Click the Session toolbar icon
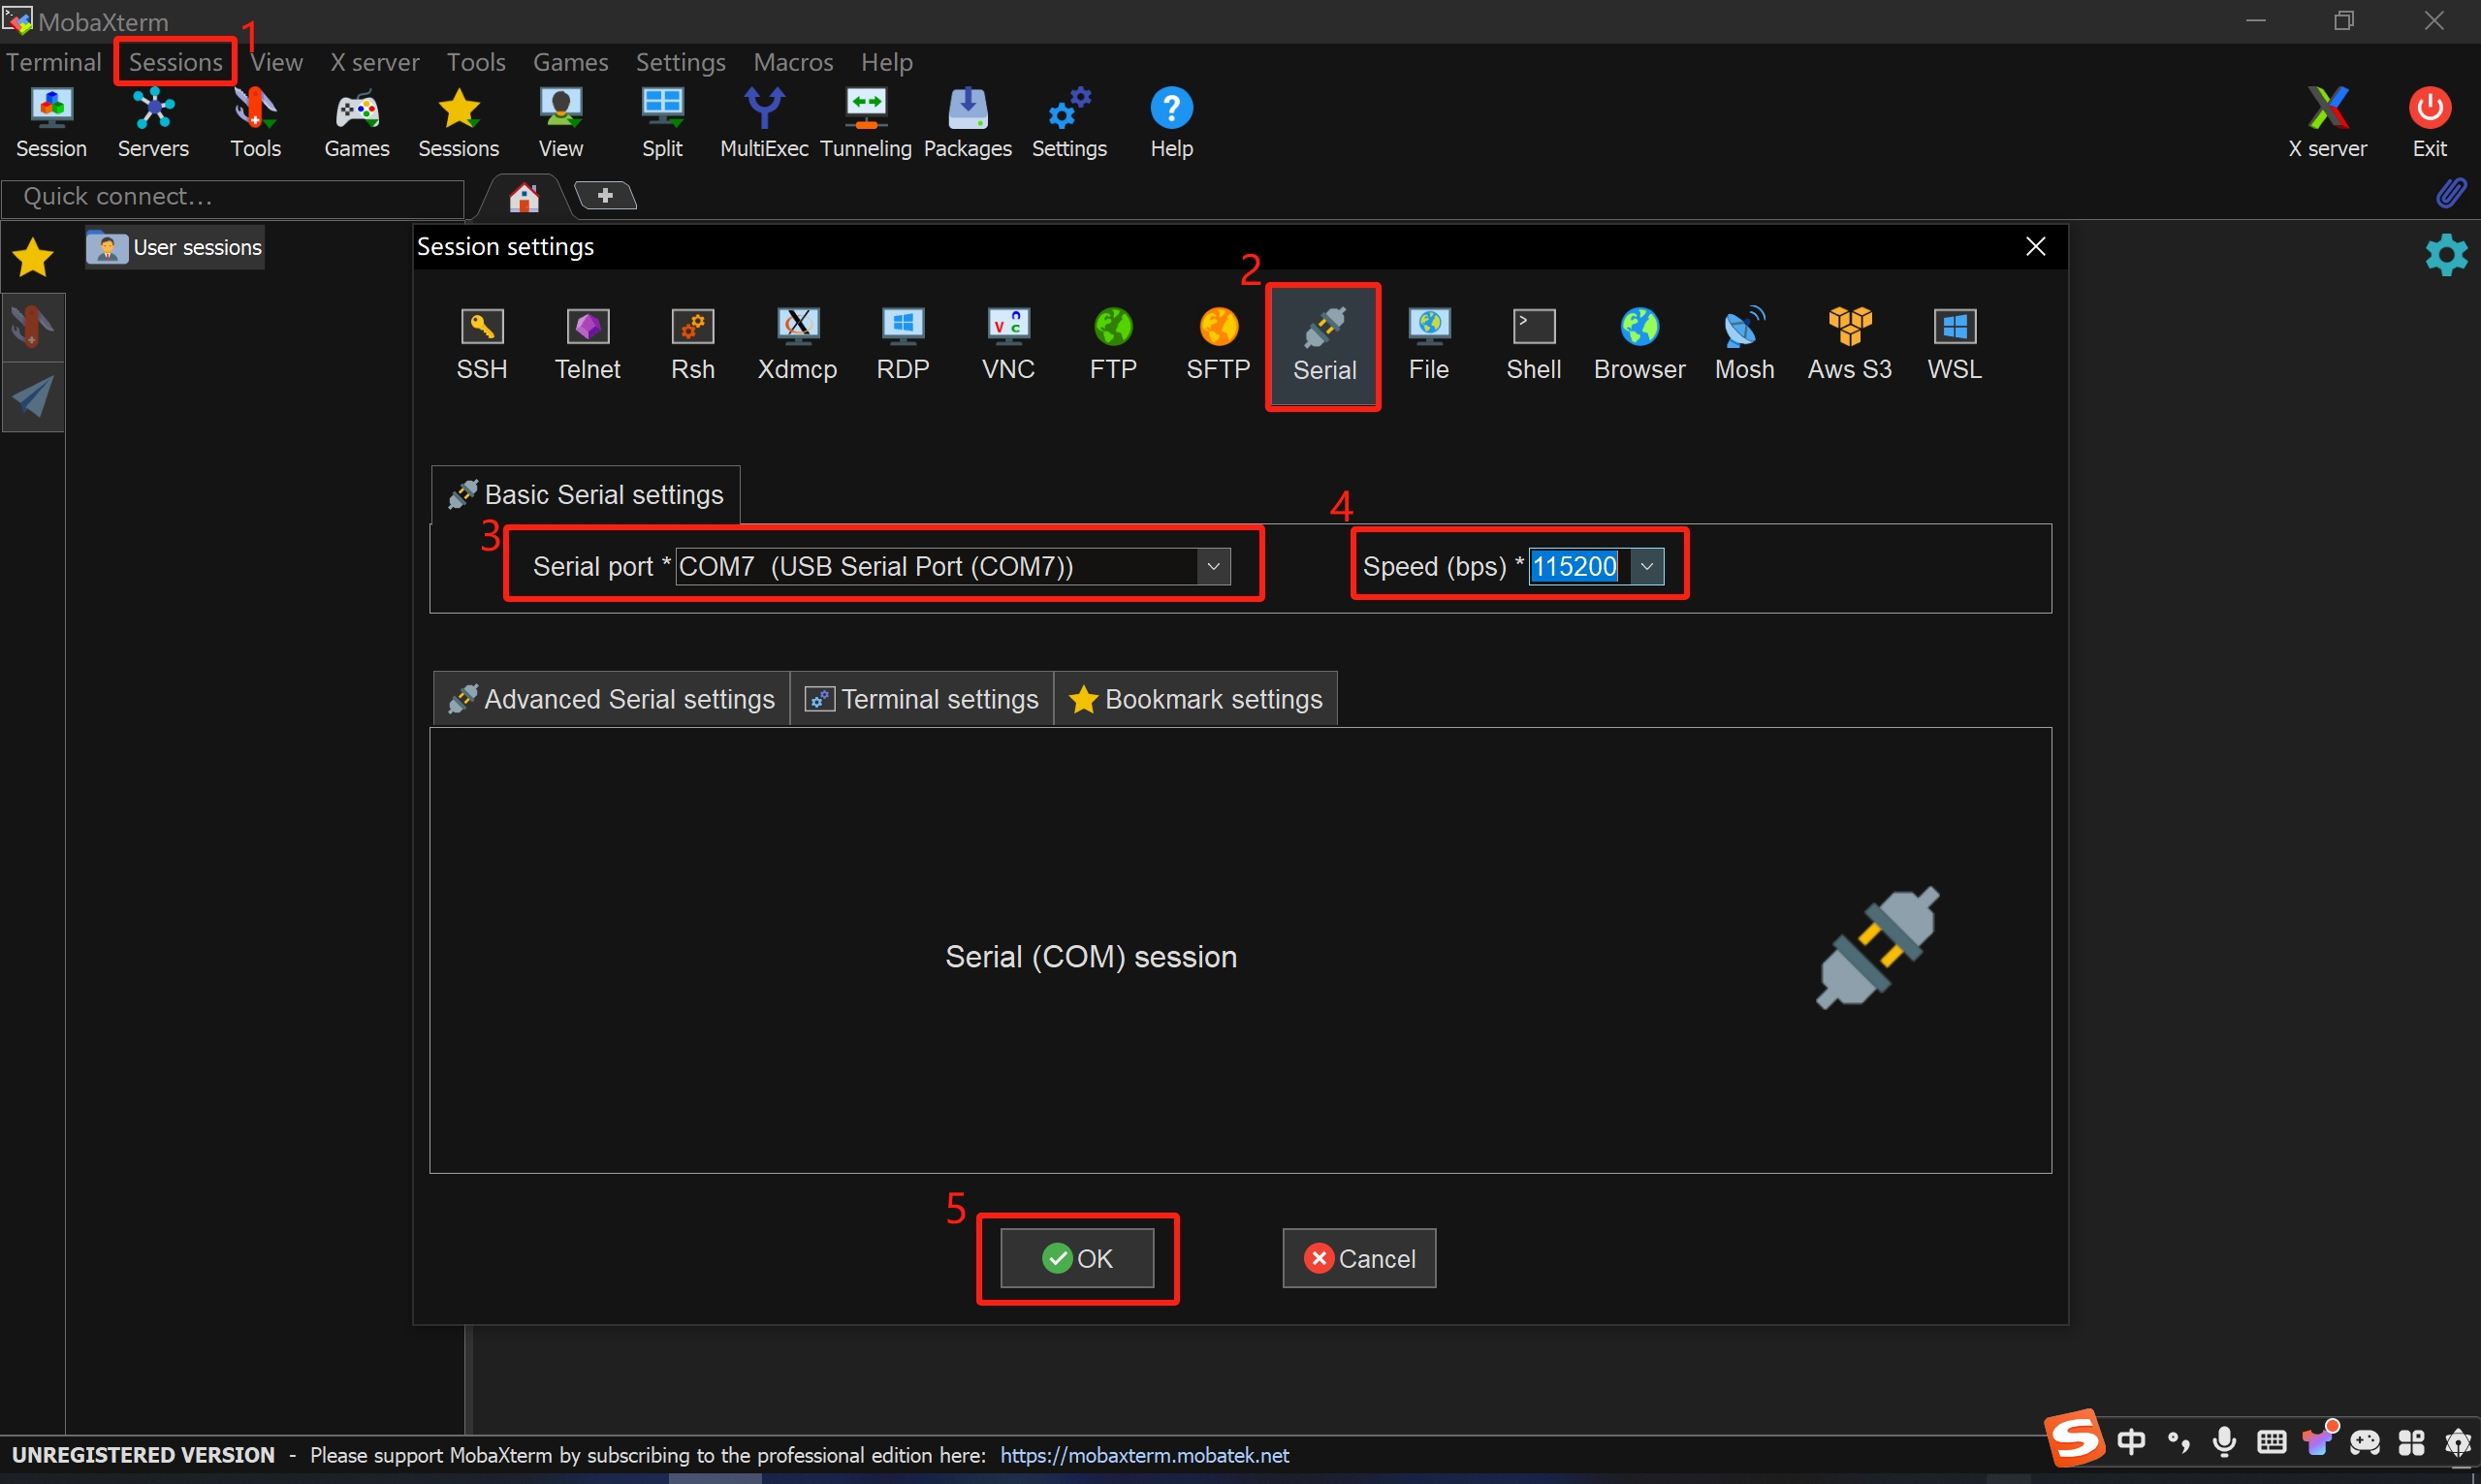Screen dimensions: 2481x1484 coord(51,123)
